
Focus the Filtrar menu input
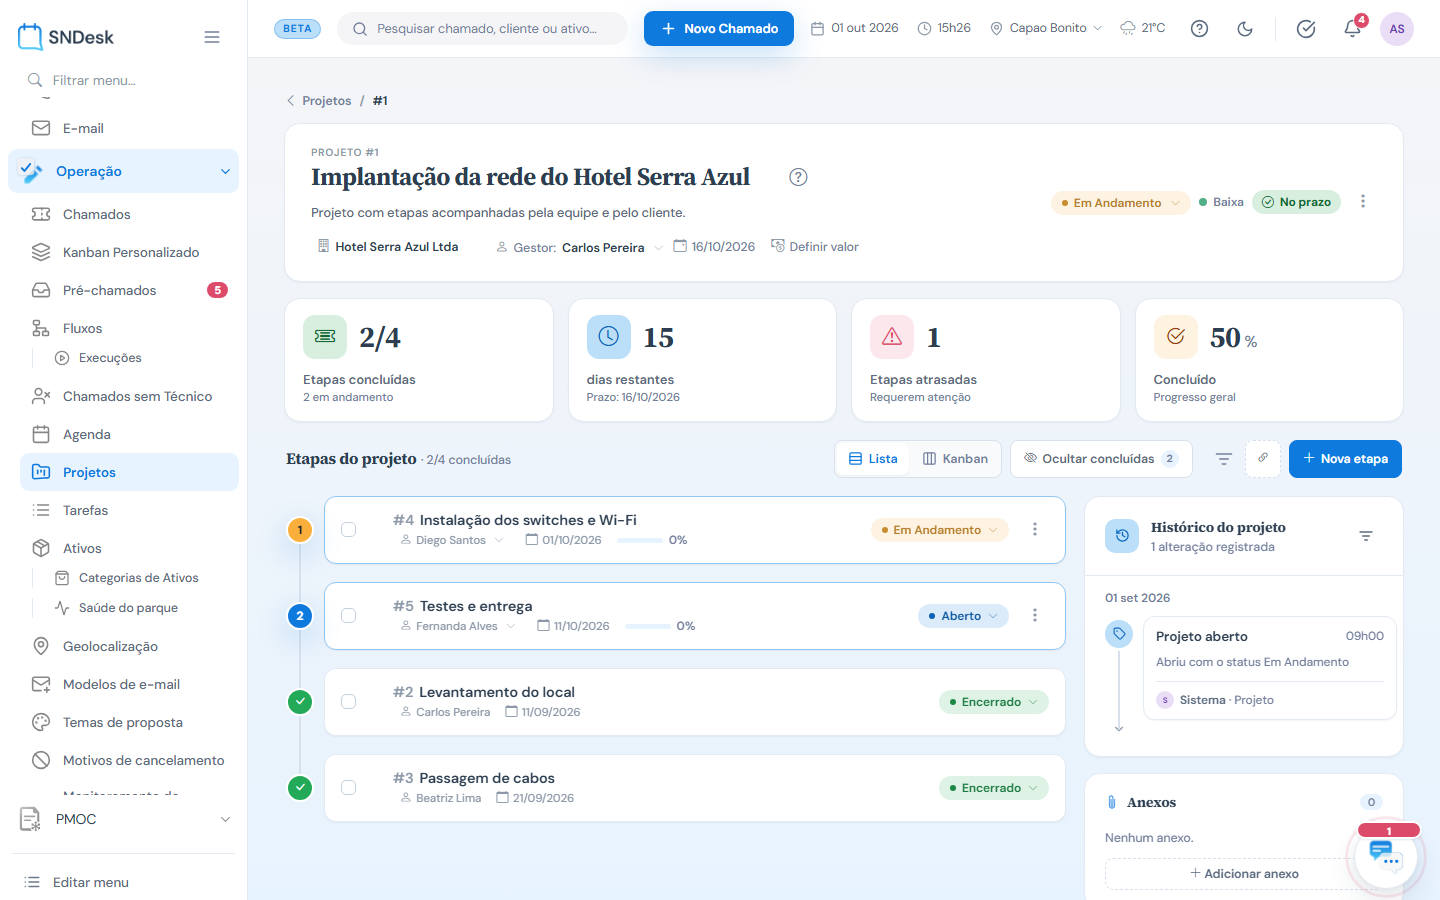point(125,80)
